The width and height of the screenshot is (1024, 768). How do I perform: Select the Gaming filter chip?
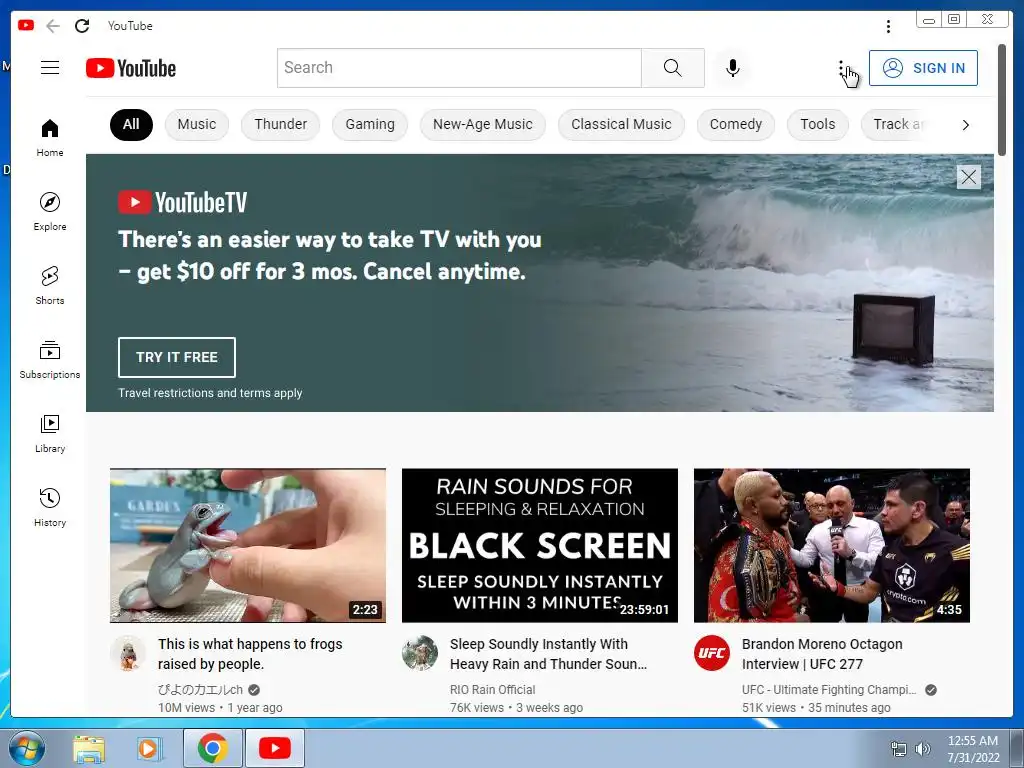(x=370, y=125)
